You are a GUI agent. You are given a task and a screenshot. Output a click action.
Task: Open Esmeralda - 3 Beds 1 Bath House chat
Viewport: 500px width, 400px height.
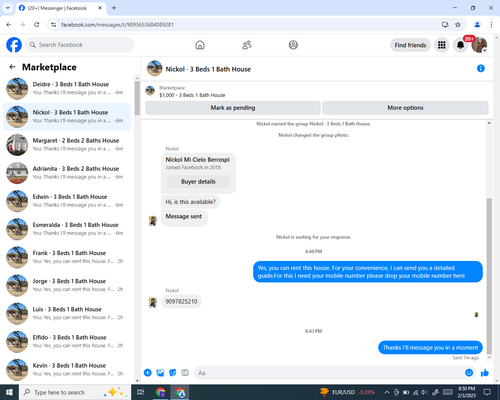coord(67,229)
